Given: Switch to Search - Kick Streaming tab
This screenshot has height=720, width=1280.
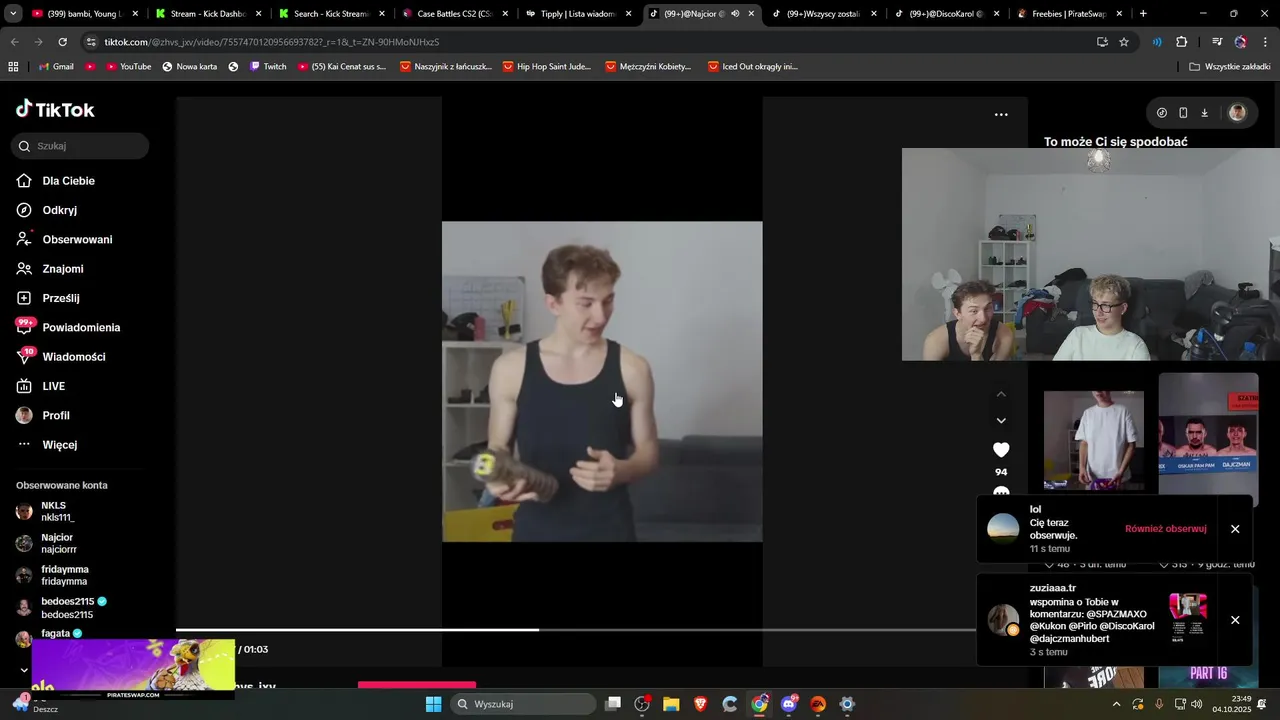Looking at the screenshot, I should pyautogui.click(x=331, y=14).
